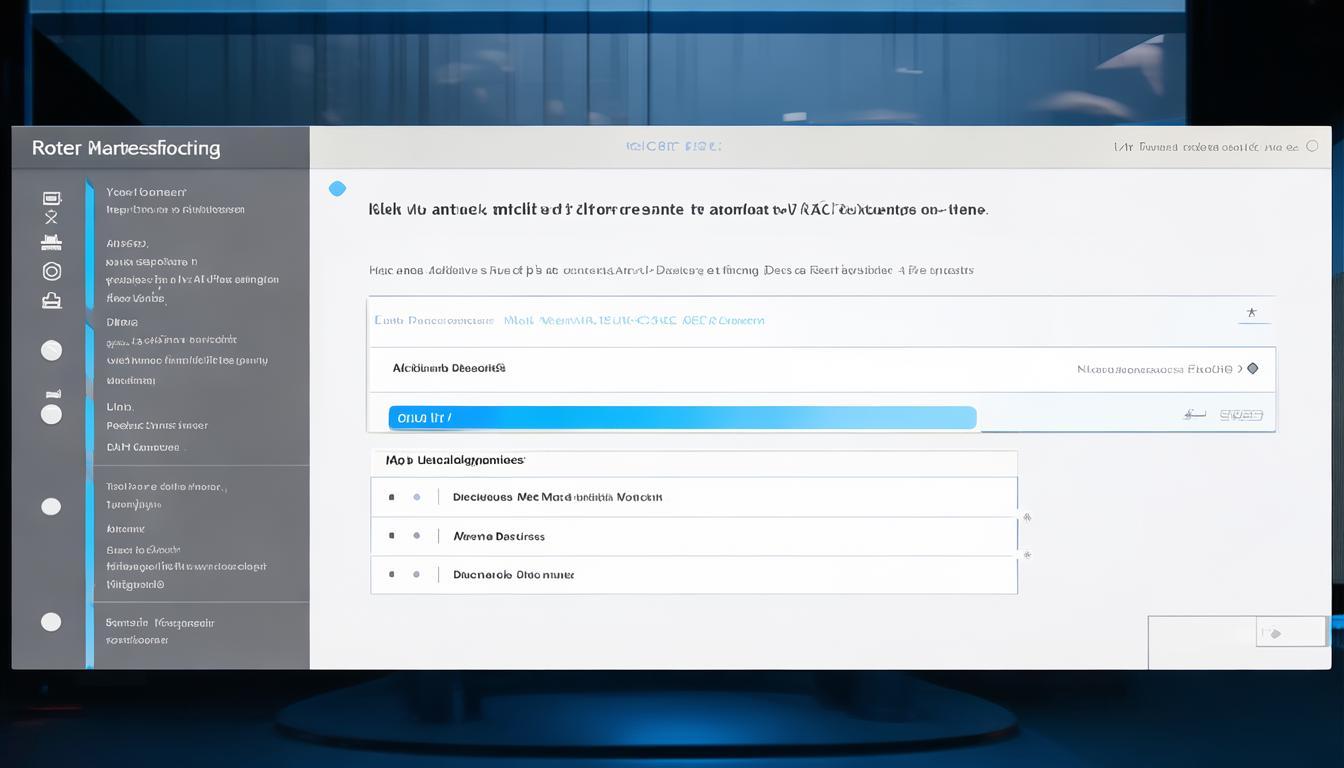Screen dimensions: 1344x768
Task: Click the 'Moll' blue link in panel header
Action: (518, 321)
